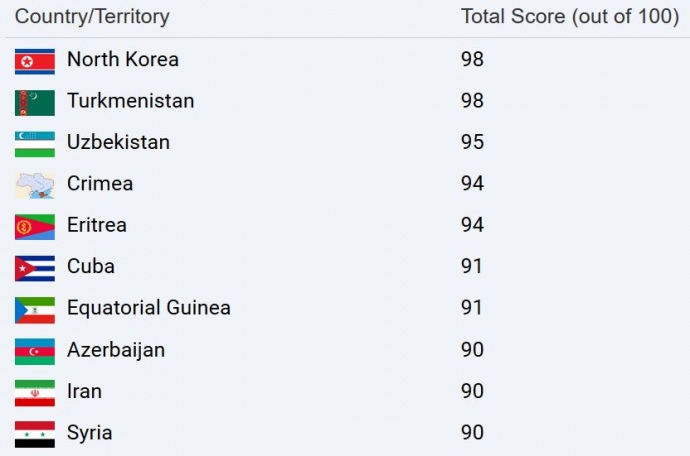Click the Crimea map icon

point(35,185)
